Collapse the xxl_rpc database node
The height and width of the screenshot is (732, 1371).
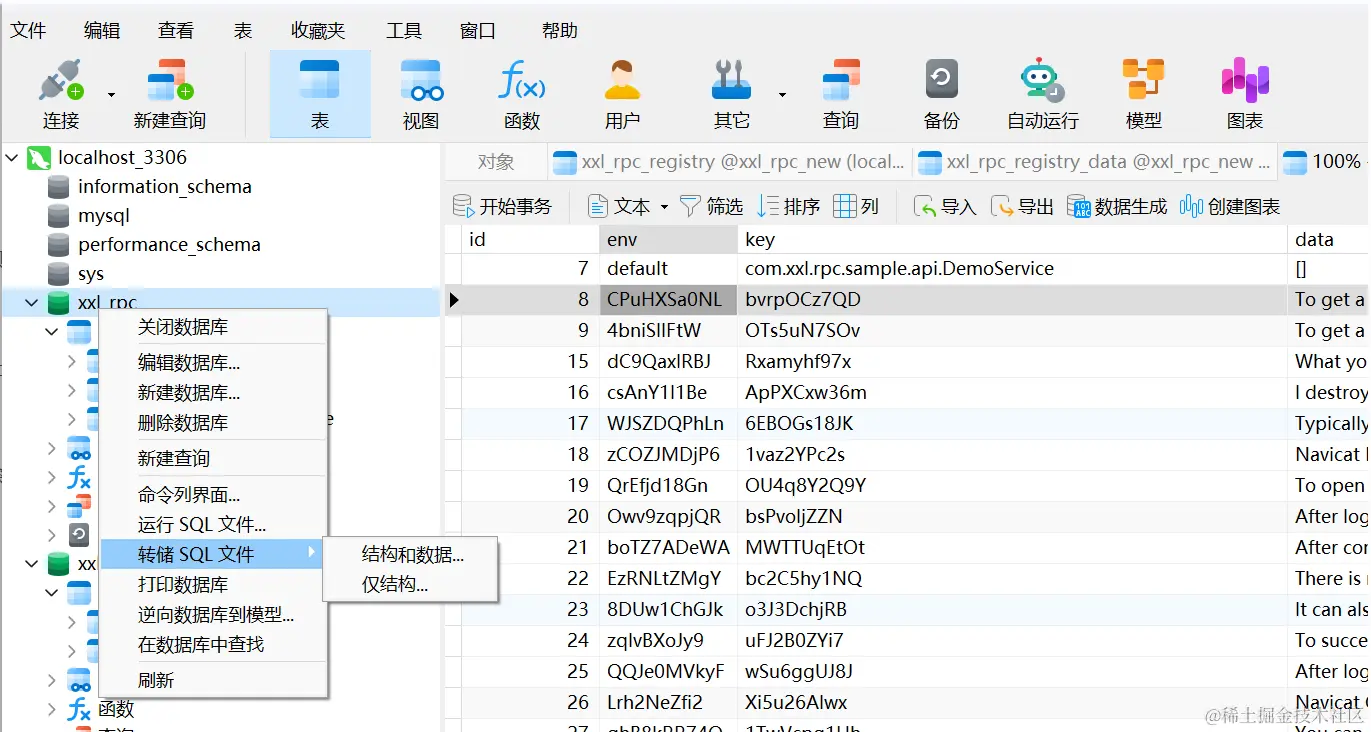(x=32, y=302)
